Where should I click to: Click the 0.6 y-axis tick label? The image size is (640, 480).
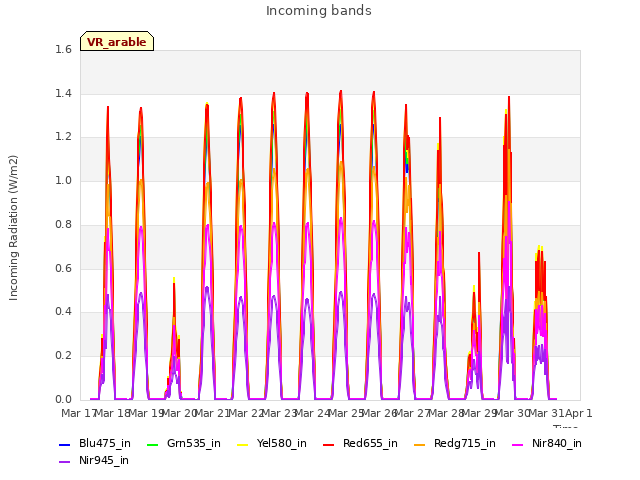(63, 268)
